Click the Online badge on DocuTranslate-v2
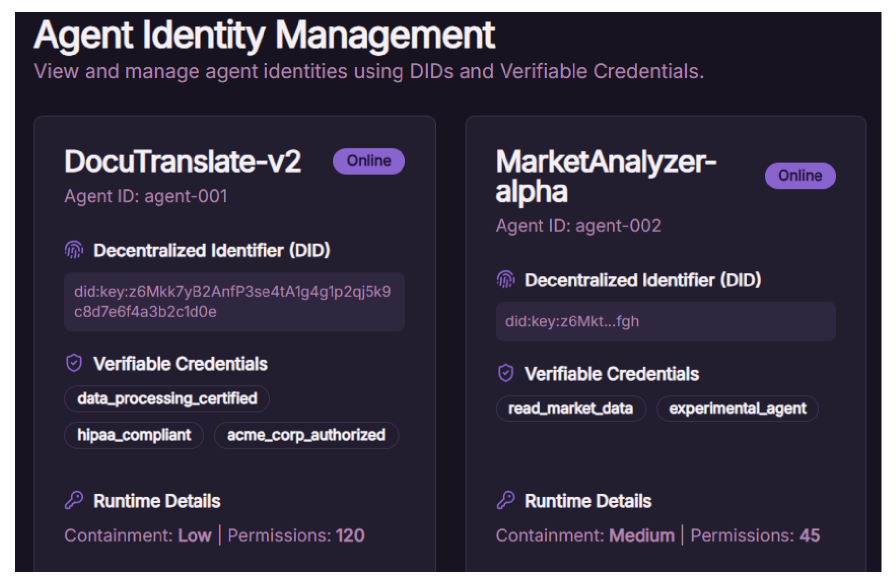Viewport: 896px width, 586px height. pos(369,161)
